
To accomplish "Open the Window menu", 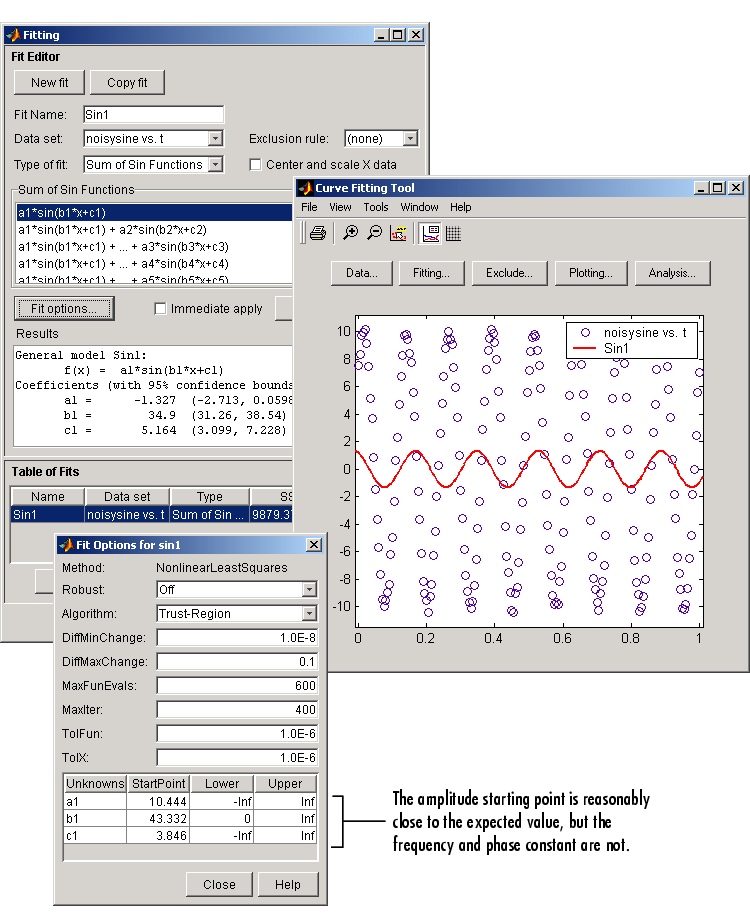I will point(420,207).
